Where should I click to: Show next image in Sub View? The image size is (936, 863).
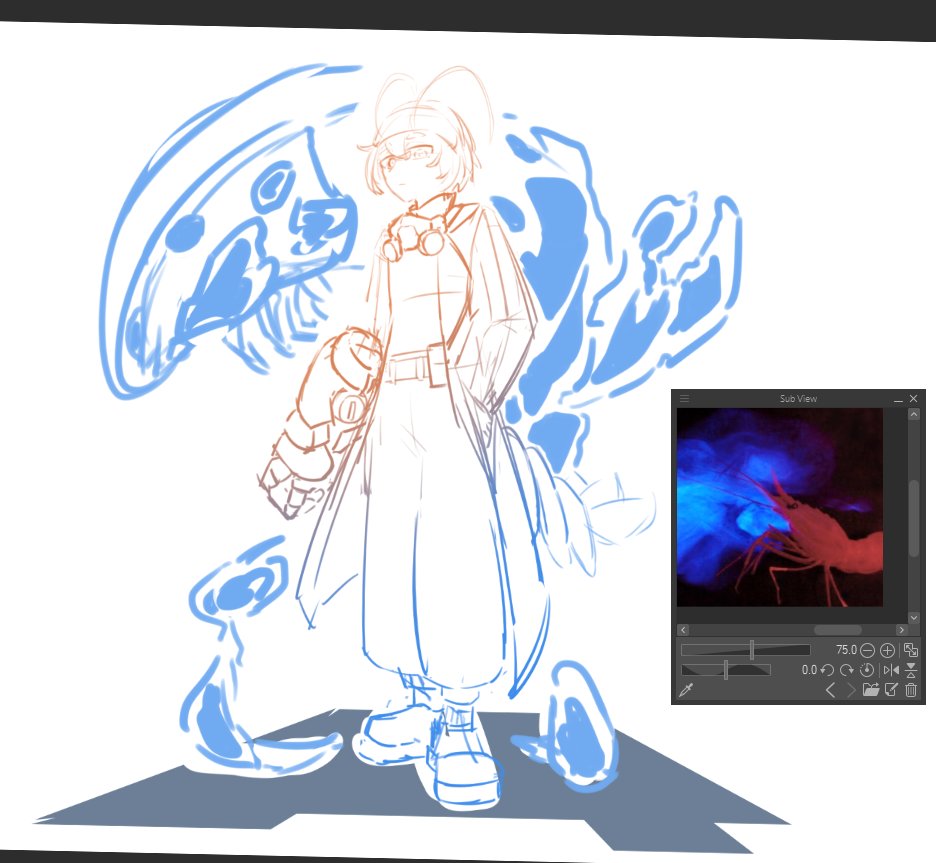[851, 690]
